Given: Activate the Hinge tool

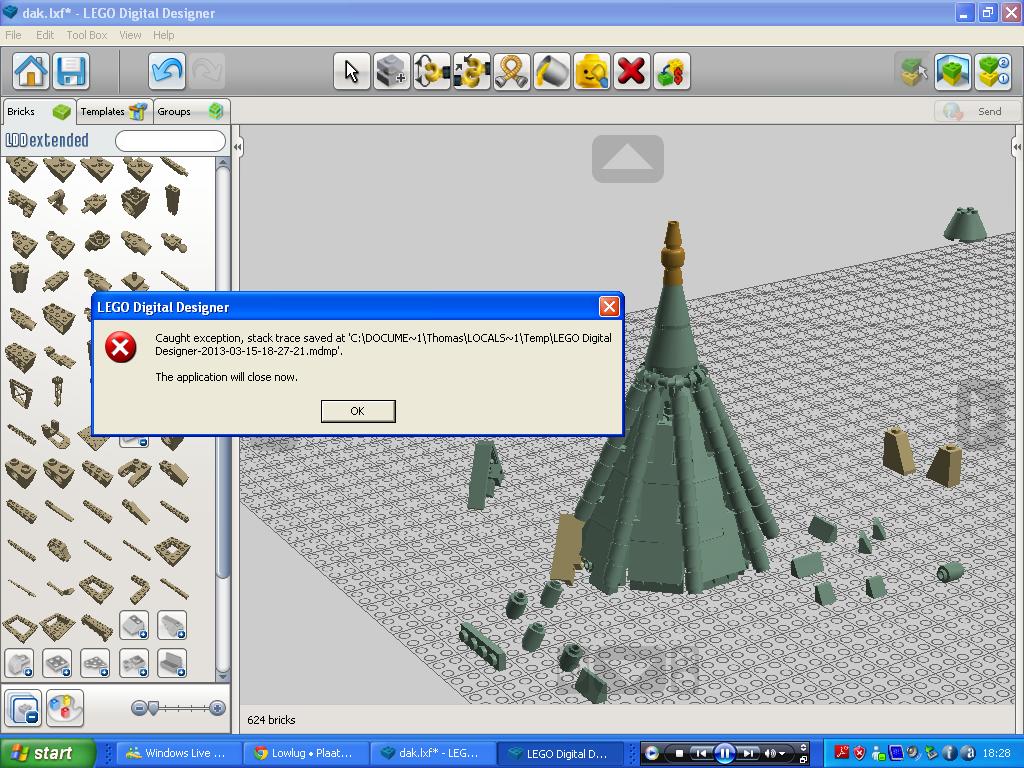Looking at the screenshot, I should click(432, 71).
